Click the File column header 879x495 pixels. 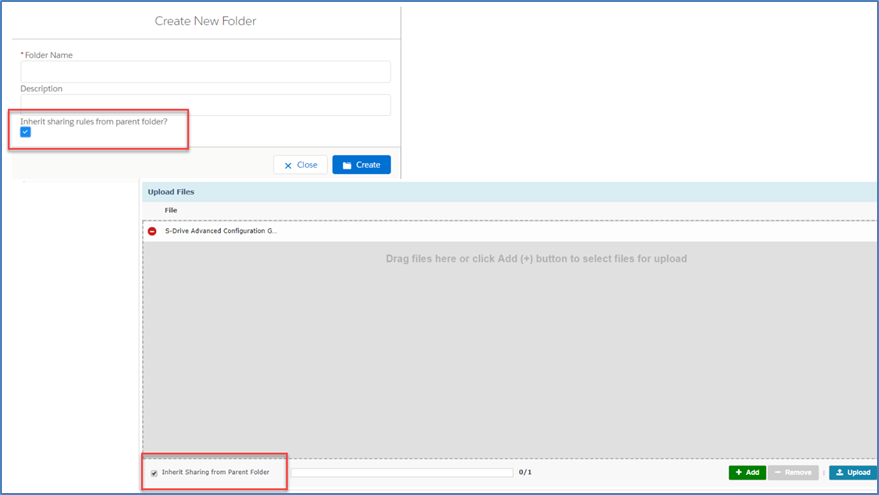tap(171, 210)
